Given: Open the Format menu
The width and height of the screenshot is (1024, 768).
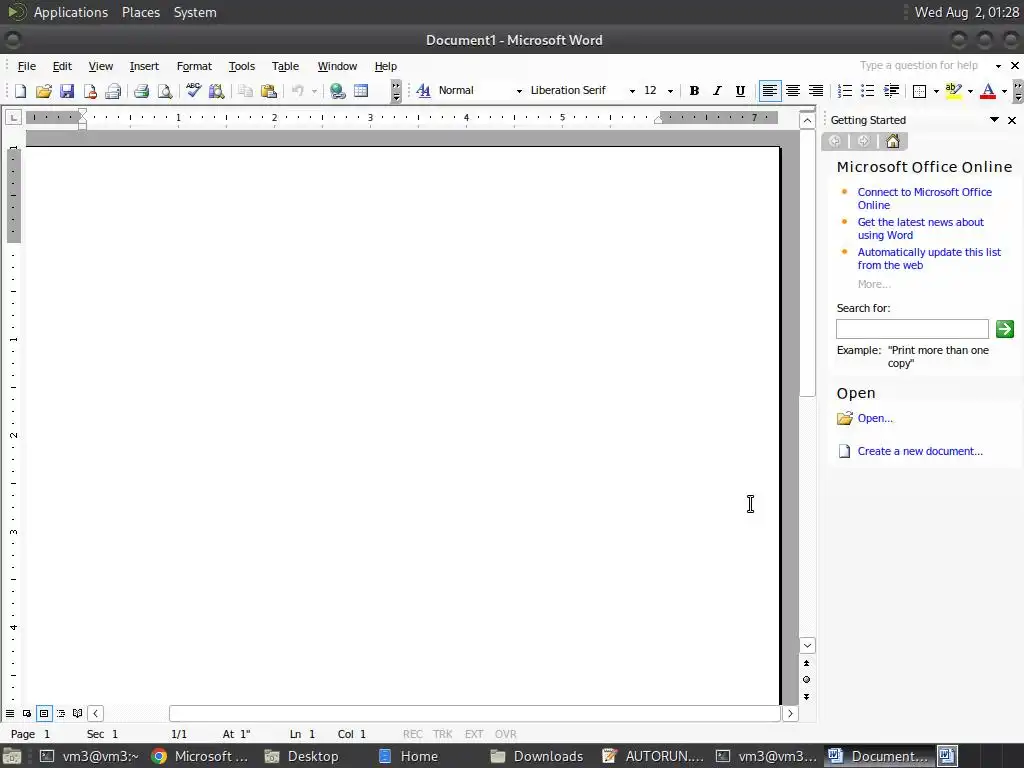Looking at the screenshot, I should pyautogui.click(x=194, y=66).
